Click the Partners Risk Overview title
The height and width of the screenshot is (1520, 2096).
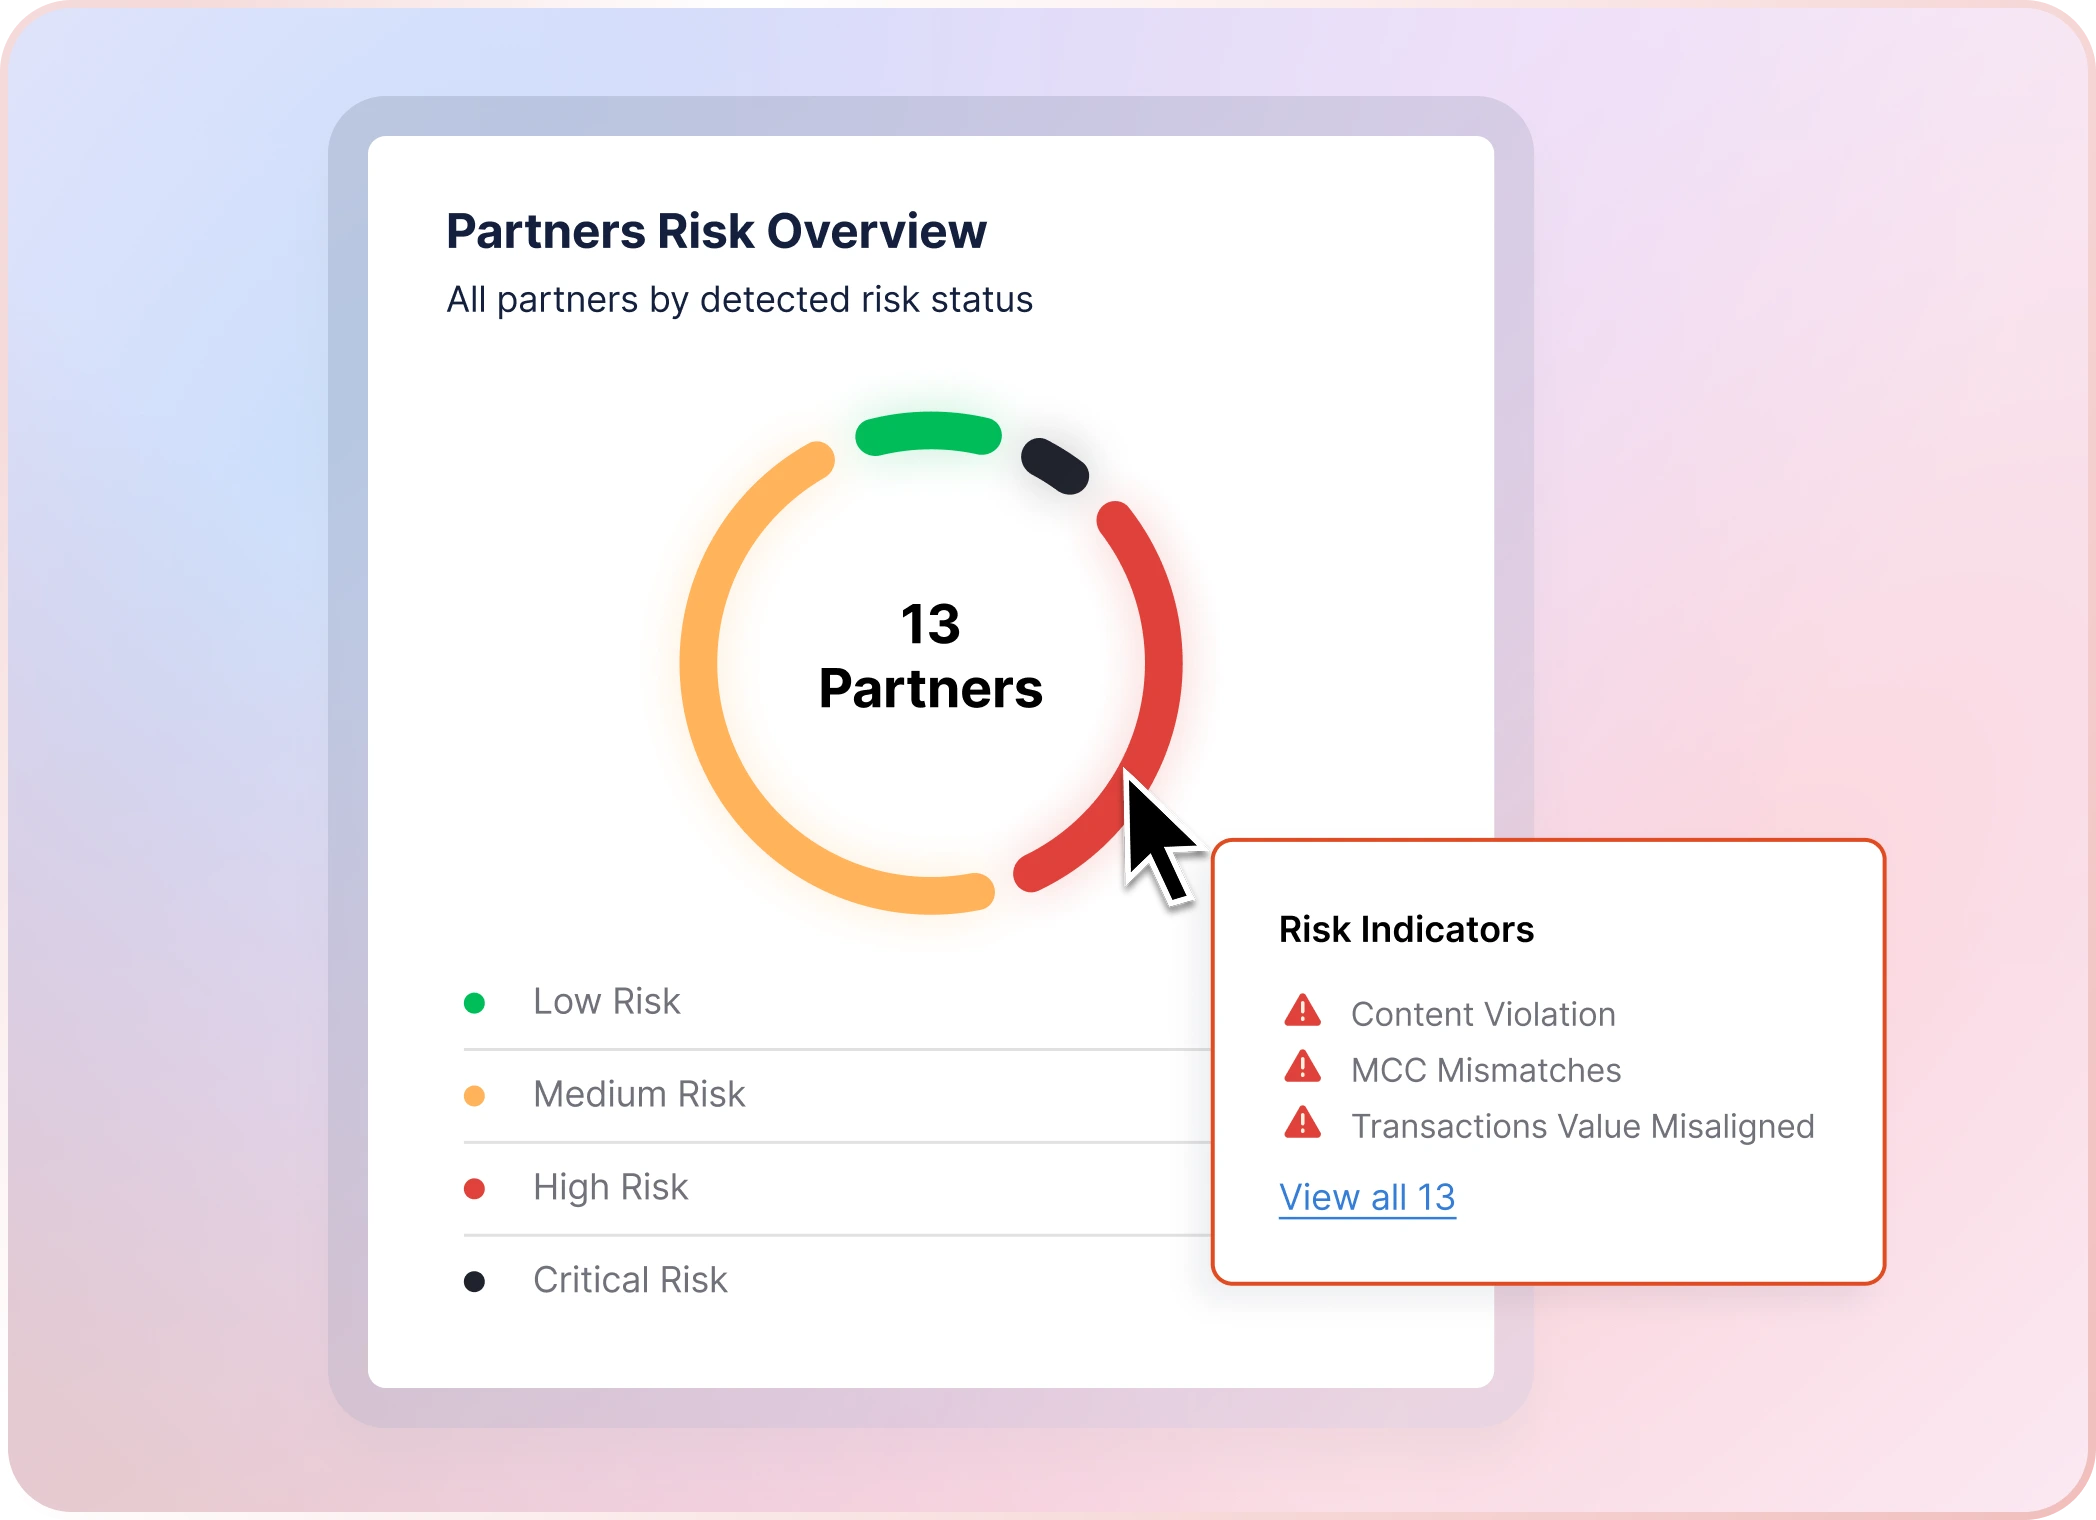tap(716, 231)
